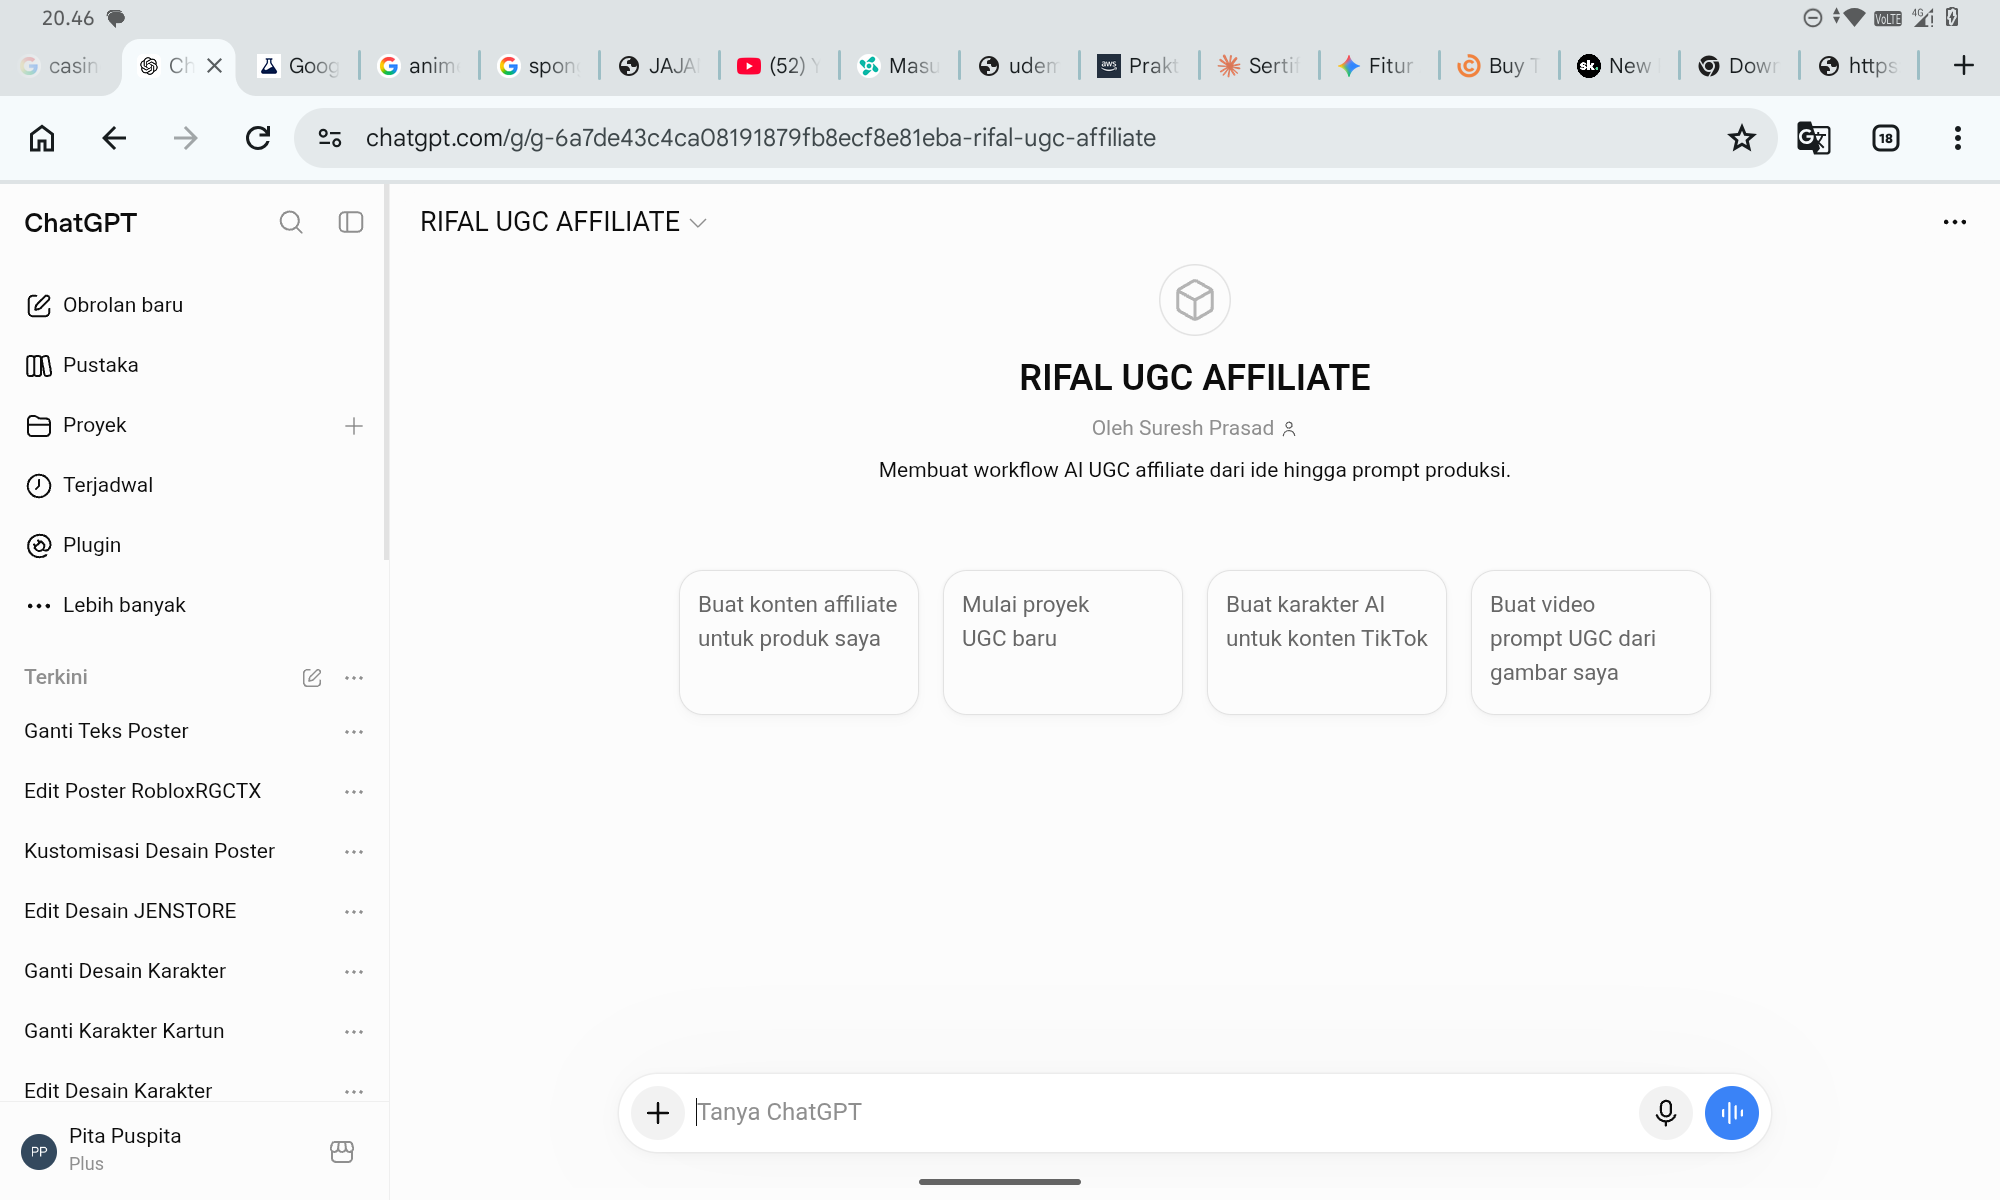Screen dimensions: 2000x1200
Task: Reload the current page
Action: (x=258, y=138)
